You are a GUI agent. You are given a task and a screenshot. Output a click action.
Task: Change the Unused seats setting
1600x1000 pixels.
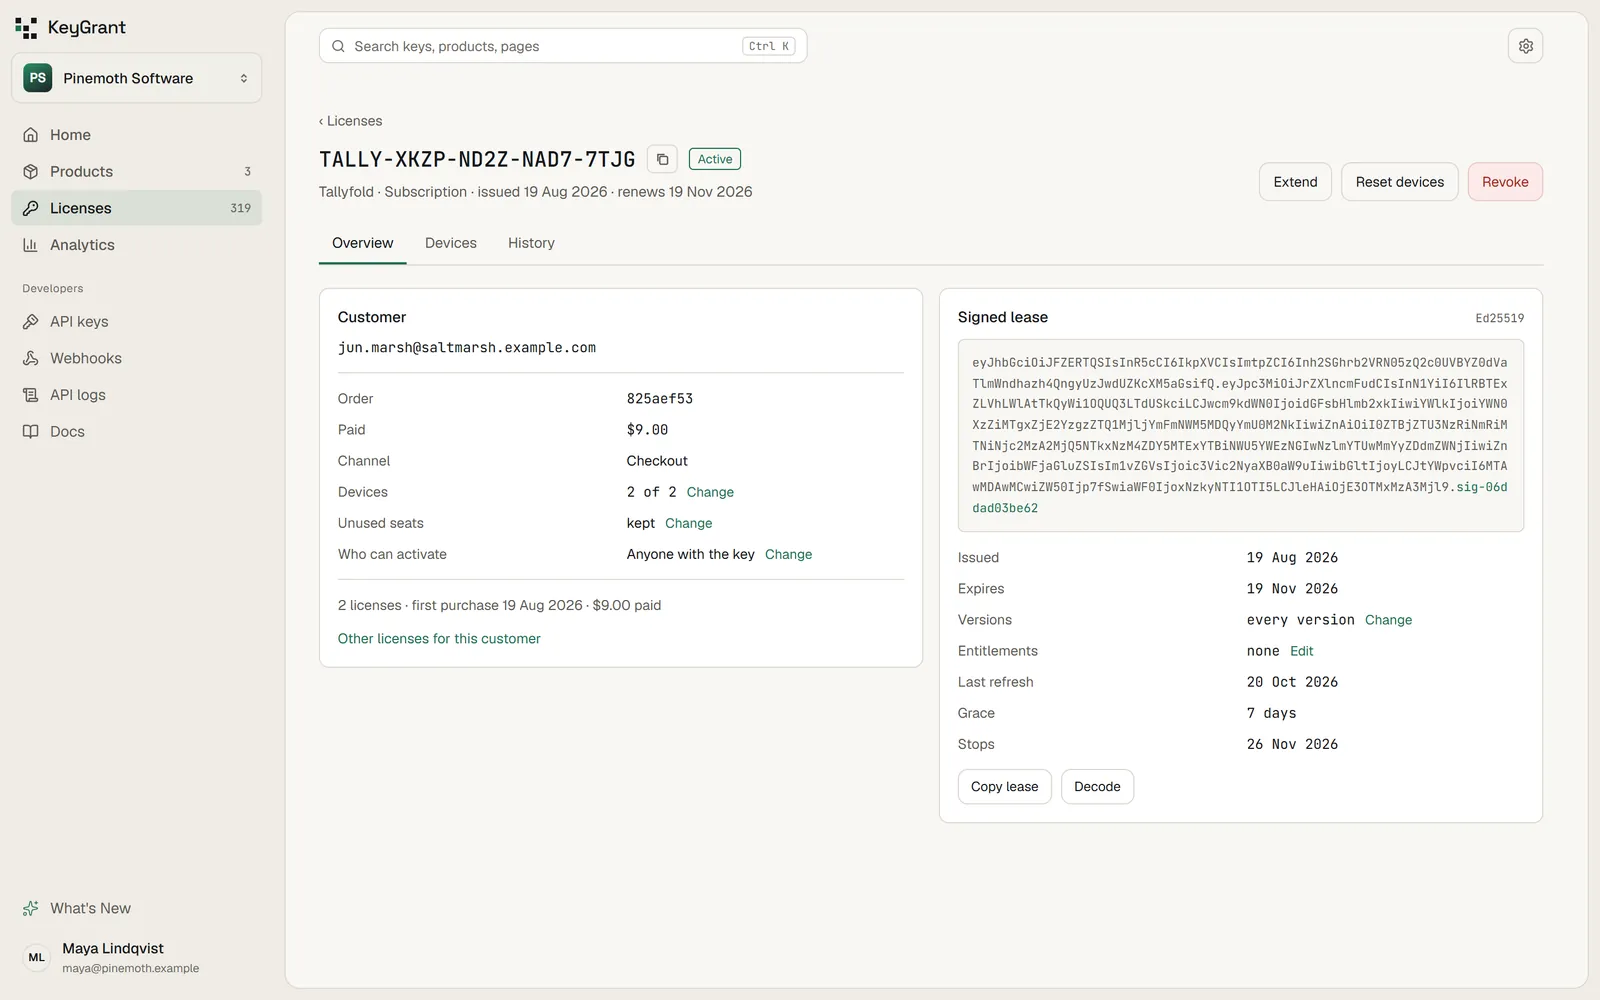pyautogui.click(x=689, y=523)
